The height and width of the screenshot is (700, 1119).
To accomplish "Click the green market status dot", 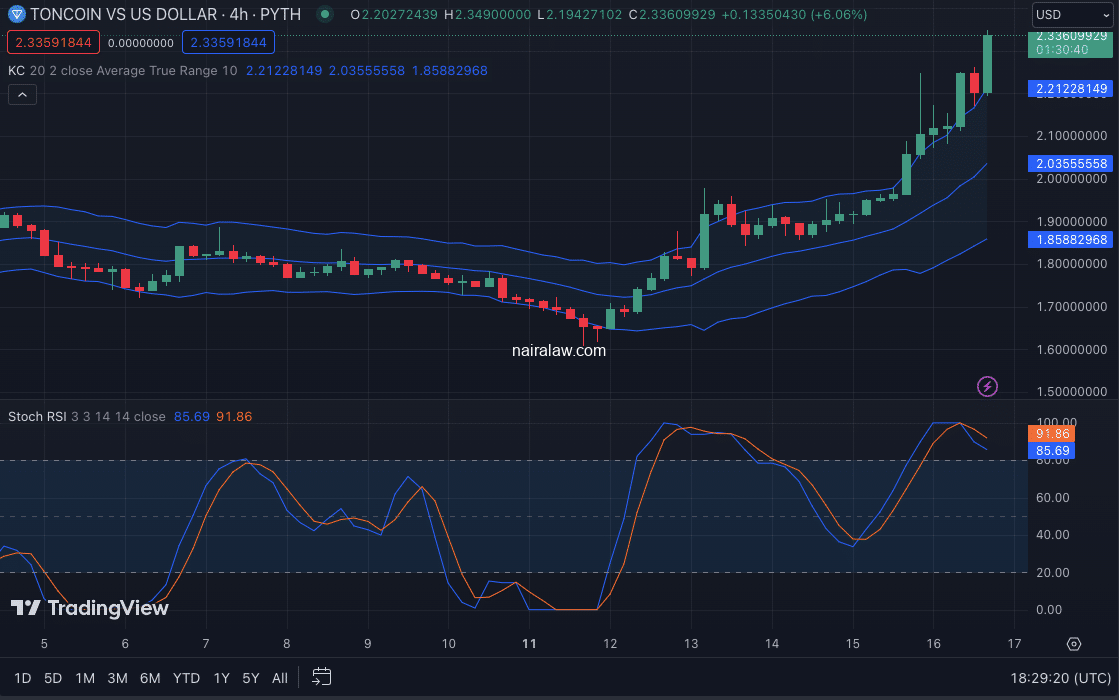I will 324,15.
